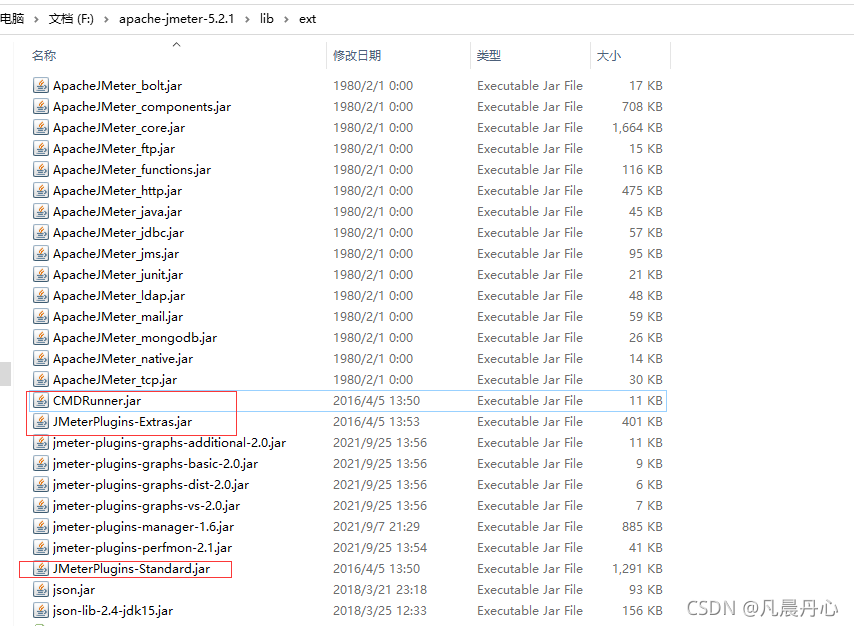Click size 401 KB of JMeterPlugins-Extras.jar
Image resolution: width=854 pixels, height=626 pixels.
642,421
